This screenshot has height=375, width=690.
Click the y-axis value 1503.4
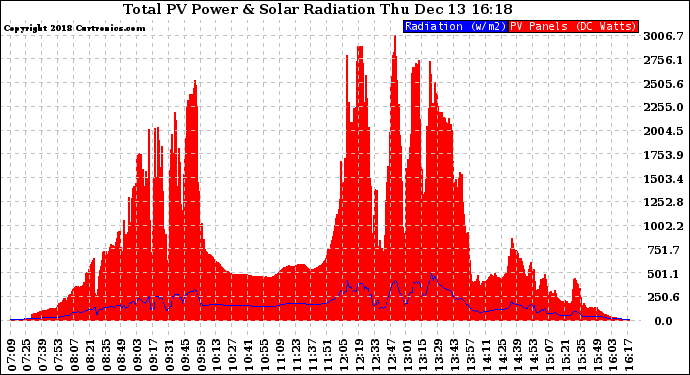point(663,179)
